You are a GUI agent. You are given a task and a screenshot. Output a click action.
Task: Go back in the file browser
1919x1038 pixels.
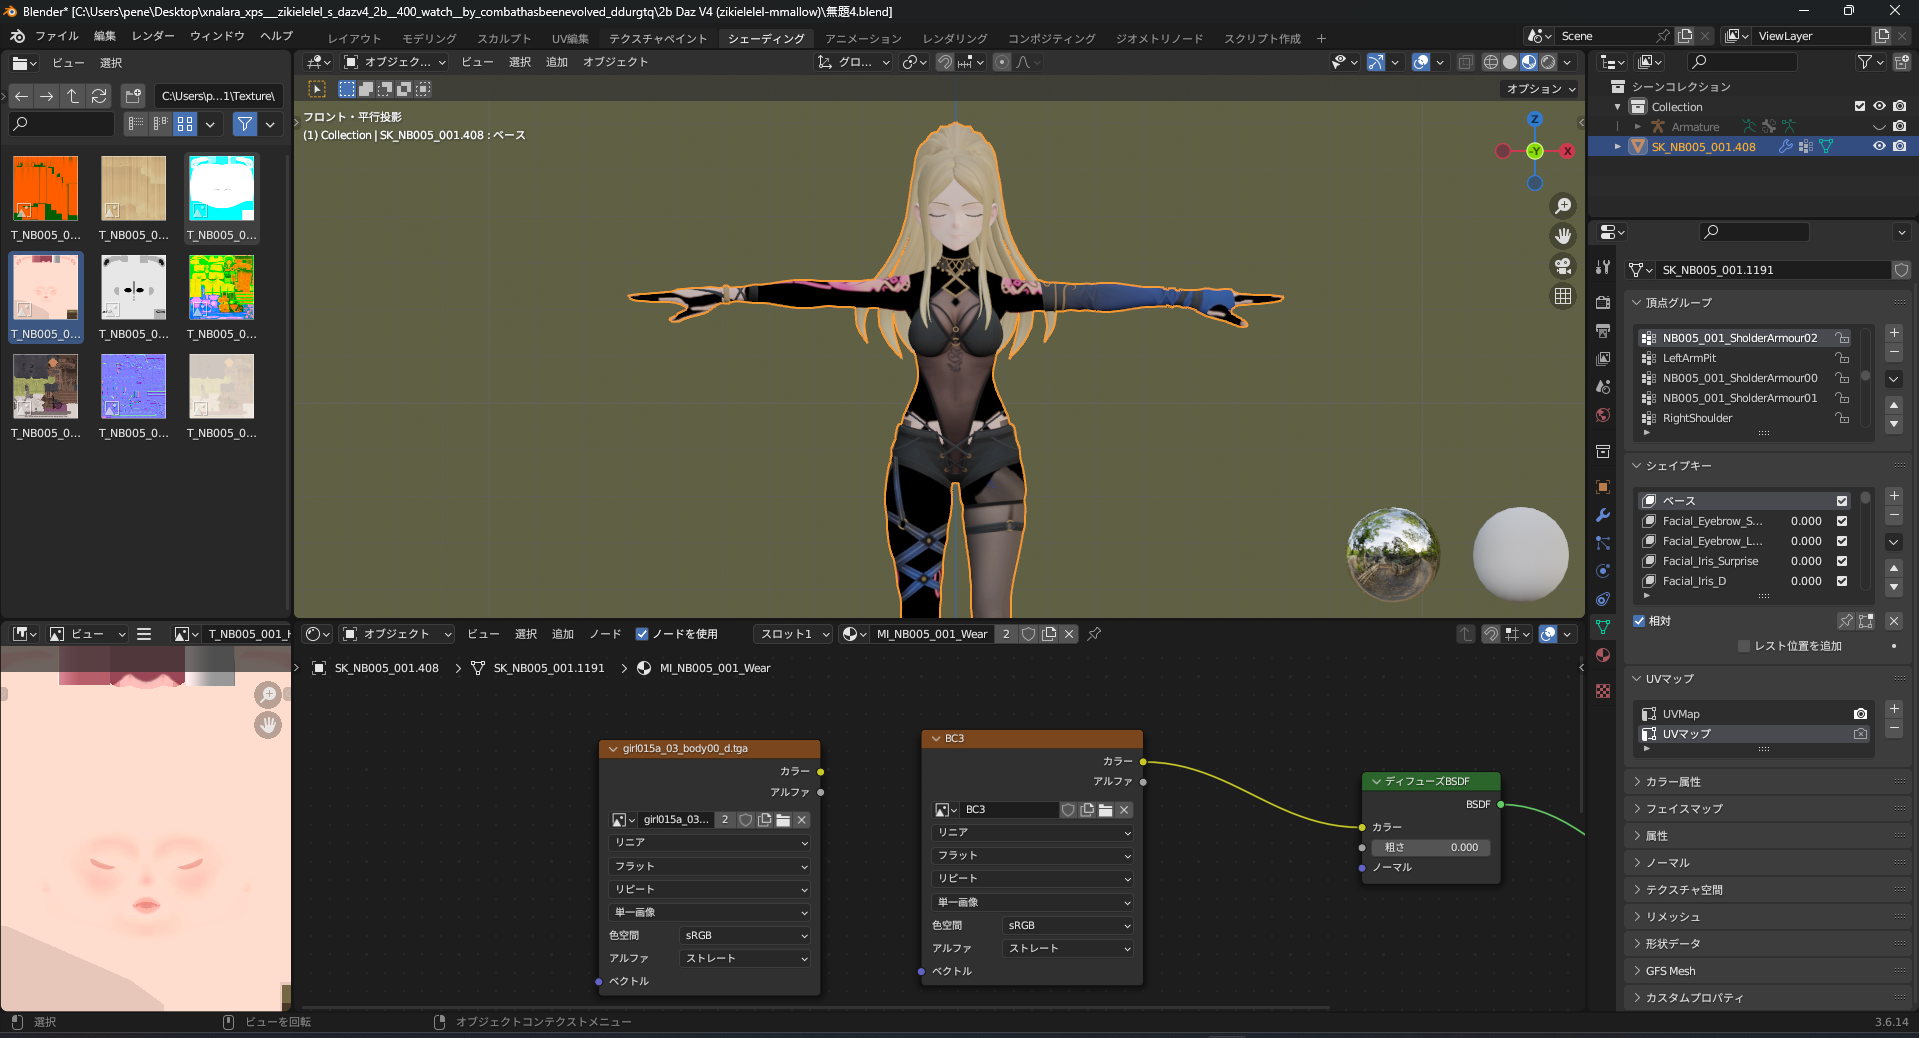point(21,96)
